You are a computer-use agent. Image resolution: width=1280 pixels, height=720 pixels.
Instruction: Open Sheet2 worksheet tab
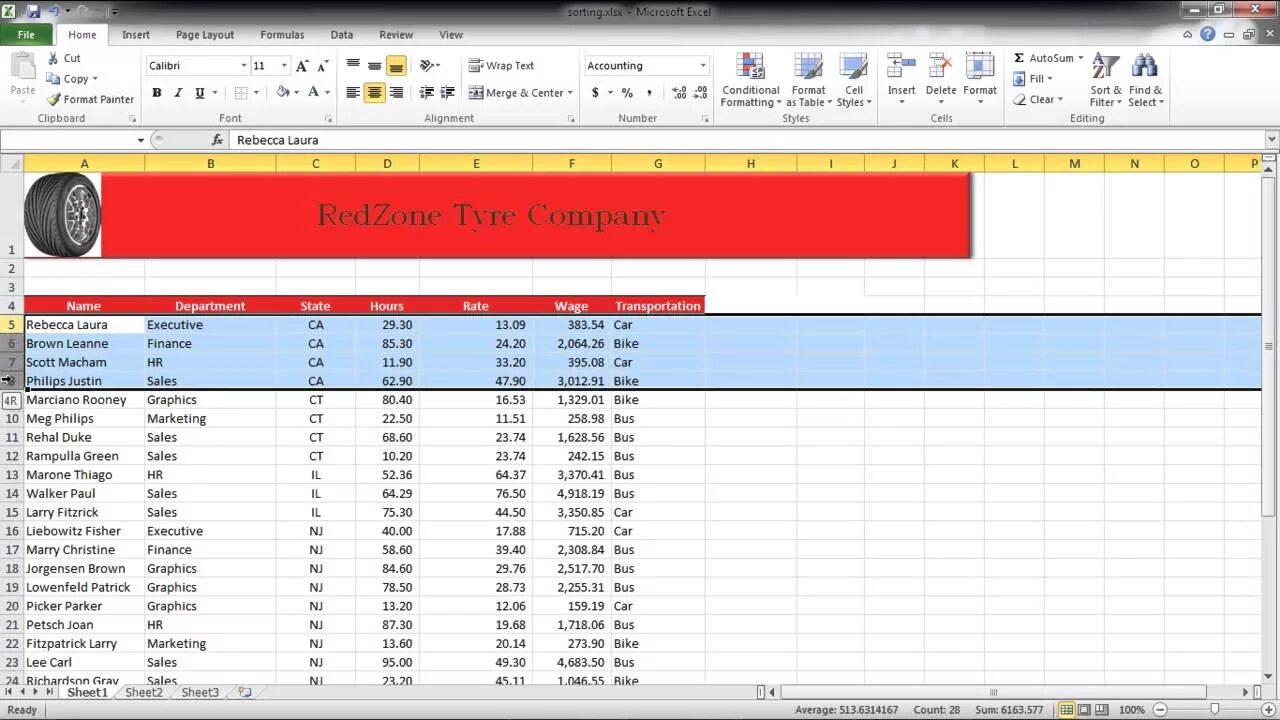point(143,692)
